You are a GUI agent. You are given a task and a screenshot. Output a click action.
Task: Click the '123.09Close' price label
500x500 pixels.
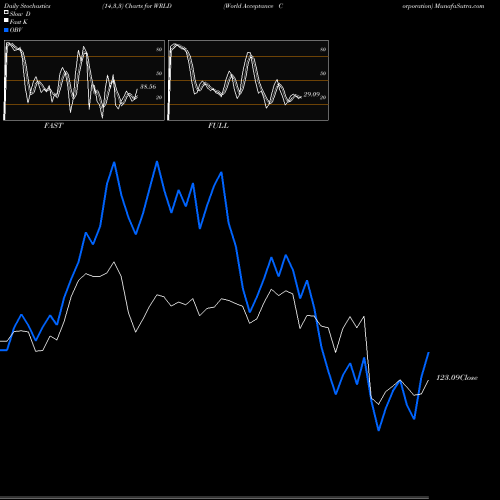[x=457, y=378]
